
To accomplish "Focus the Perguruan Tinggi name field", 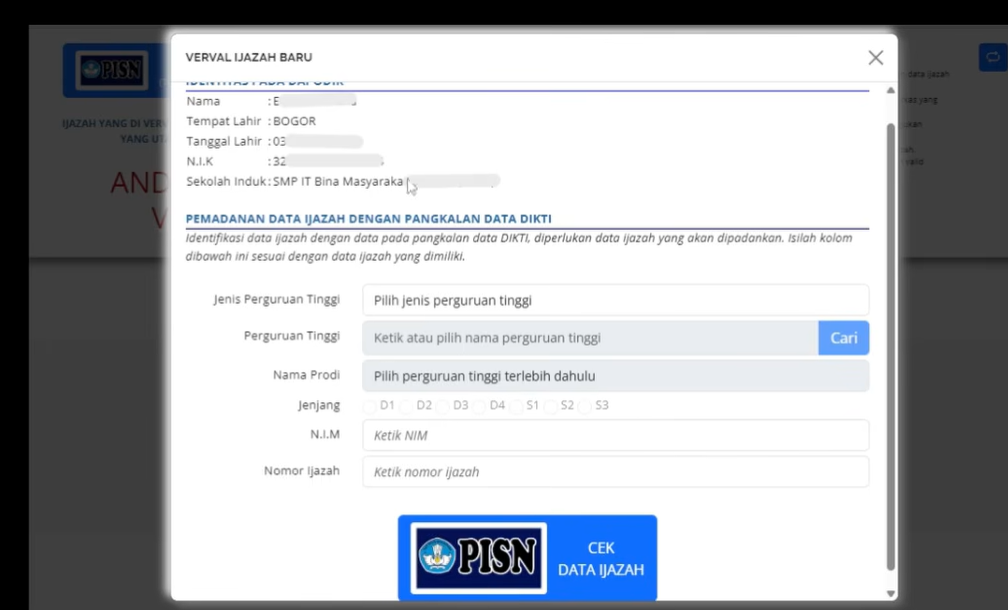I will pyautogui.click(x=590, y=337).
